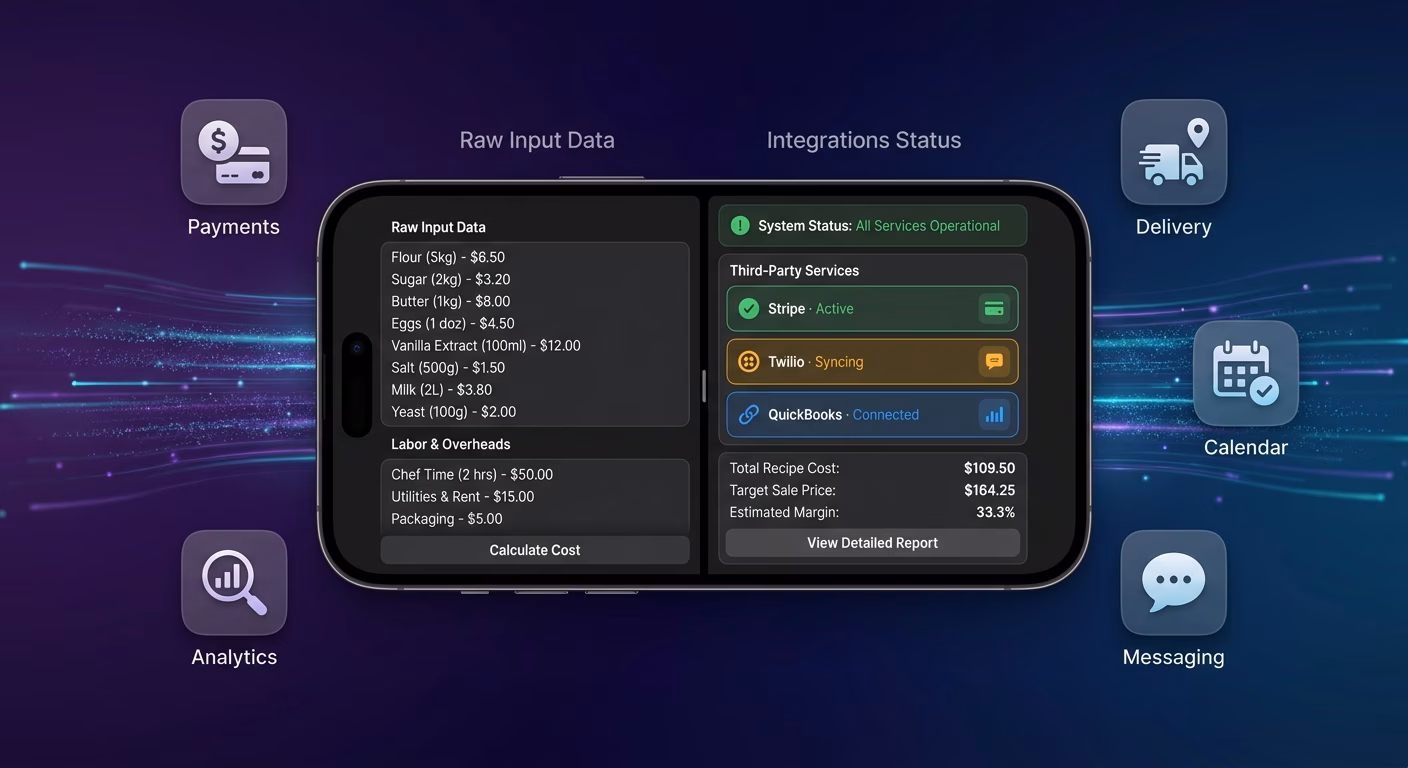Select the Stripe Active service row
The height and width of the screenshot is (768, 1408).
[873, 309]
